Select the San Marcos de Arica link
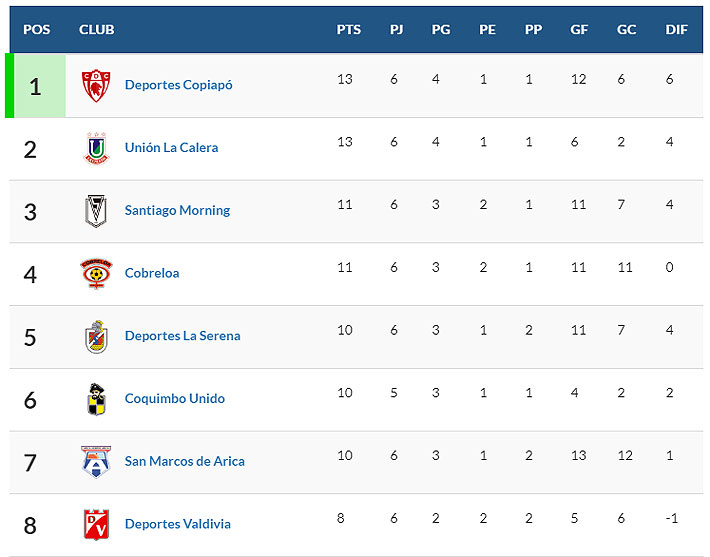The image size is (710, 557). coord(184,461)
